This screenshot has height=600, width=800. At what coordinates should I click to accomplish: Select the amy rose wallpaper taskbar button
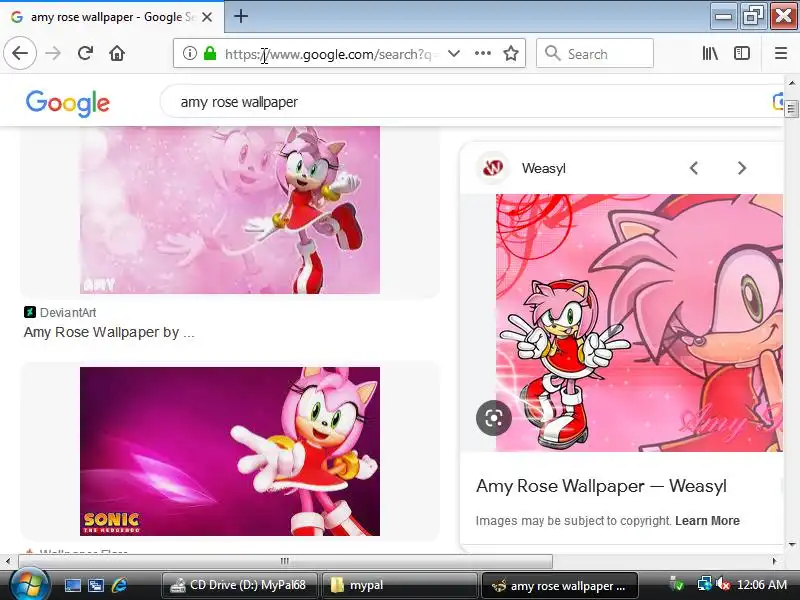pyautogui.click(x=560, y=585)
